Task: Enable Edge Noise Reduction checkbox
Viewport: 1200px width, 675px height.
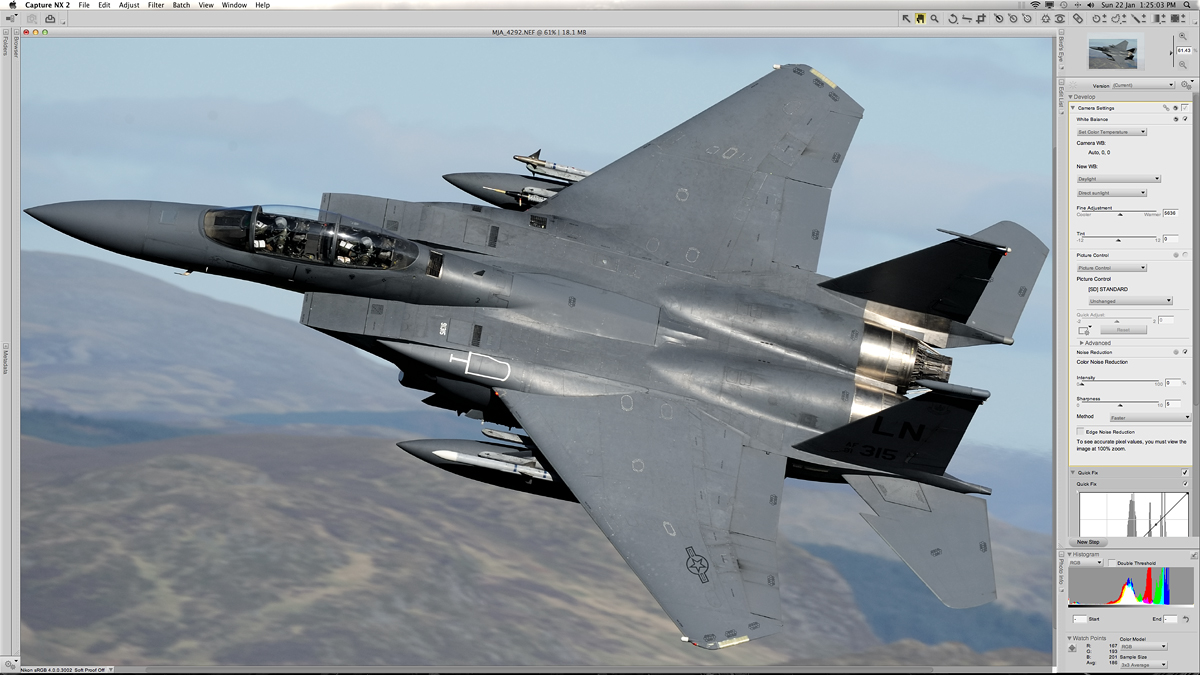Action: coord(1080,431)
